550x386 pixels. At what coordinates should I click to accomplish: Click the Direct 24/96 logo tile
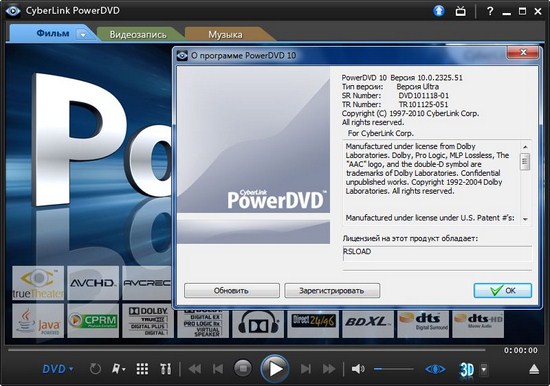click(313, 324)
